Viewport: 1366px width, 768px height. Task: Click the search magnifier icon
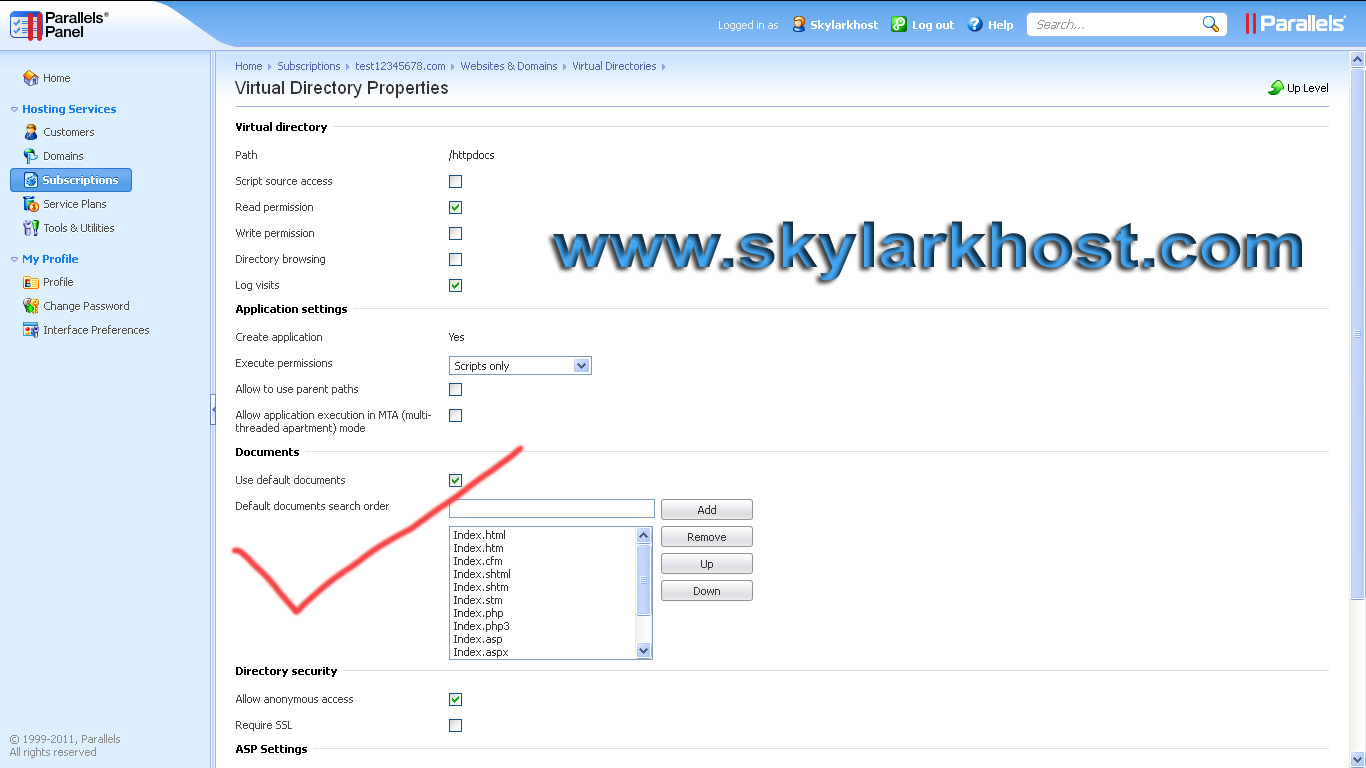pos(1210,24)
